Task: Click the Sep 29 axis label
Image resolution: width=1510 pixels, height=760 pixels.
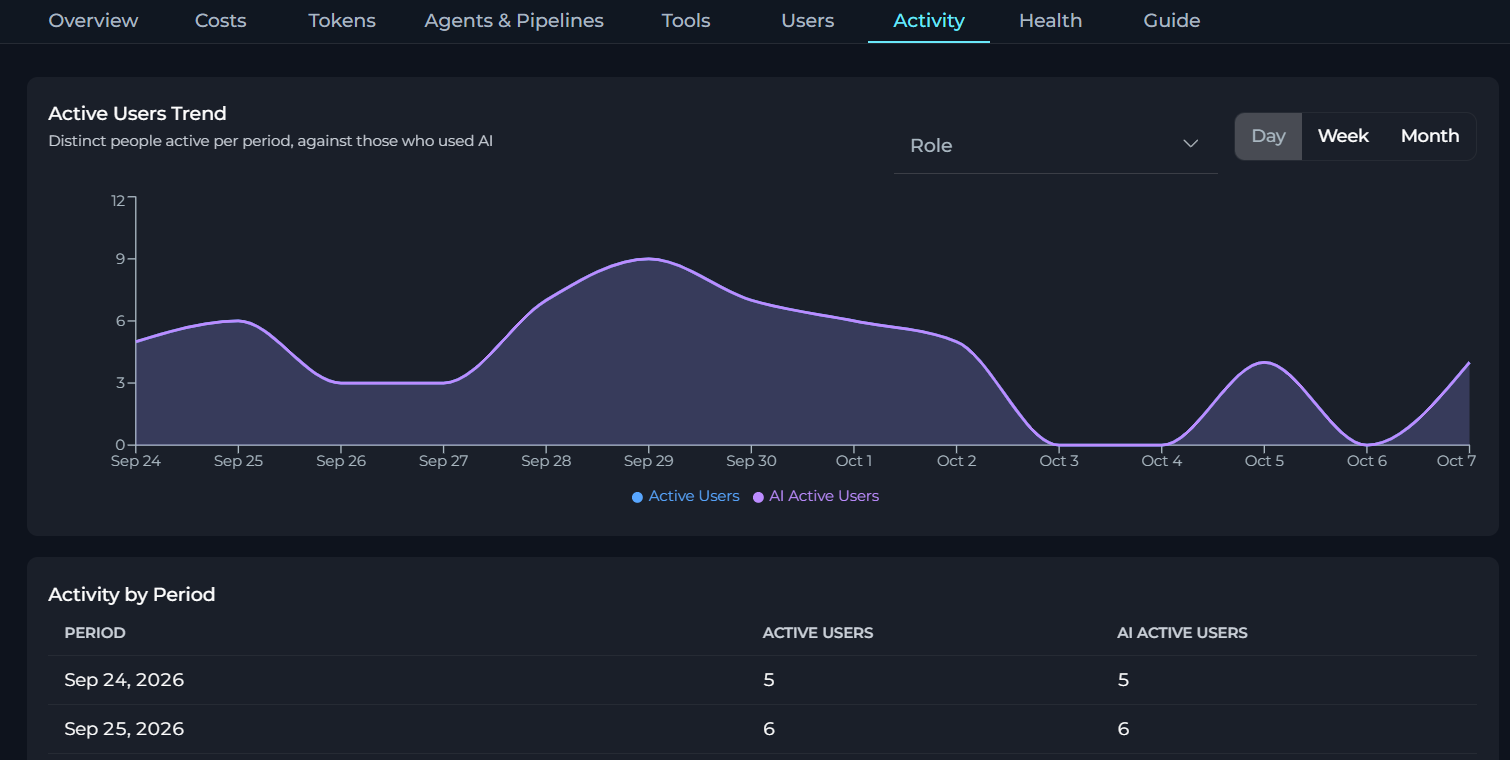Action: 648,461
